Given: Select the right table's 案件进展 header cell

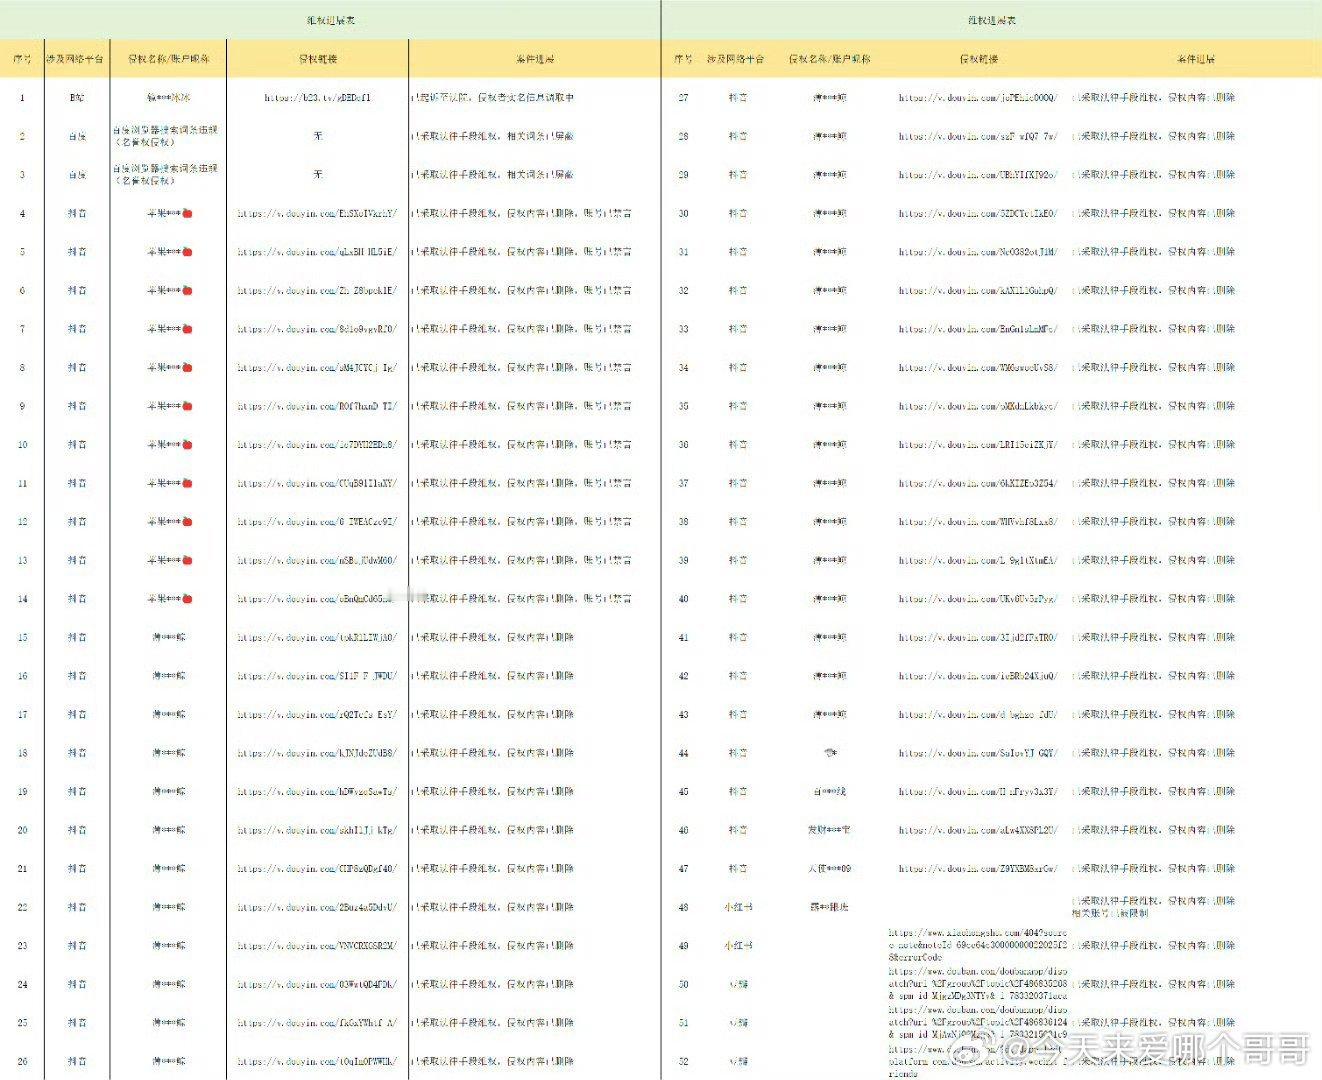Looking at the screenshot, I should (x=1195, y=59).
